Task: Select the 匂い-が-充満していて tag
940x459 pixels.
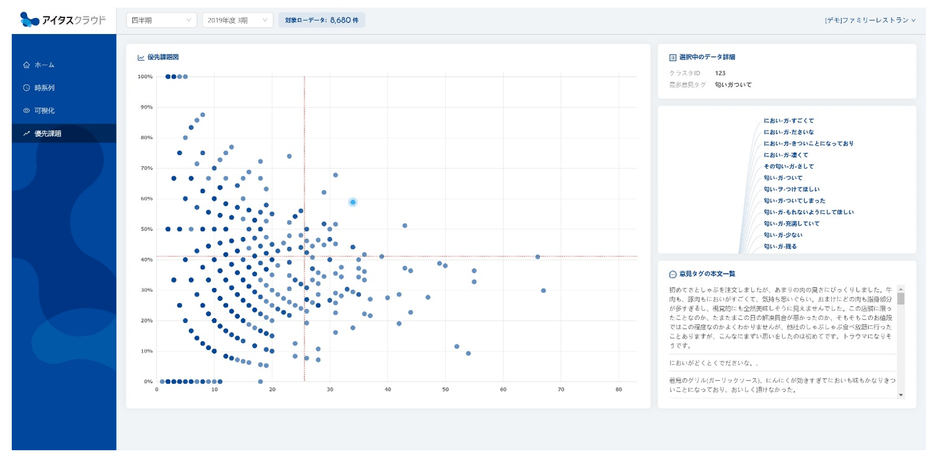Action: 797,224
